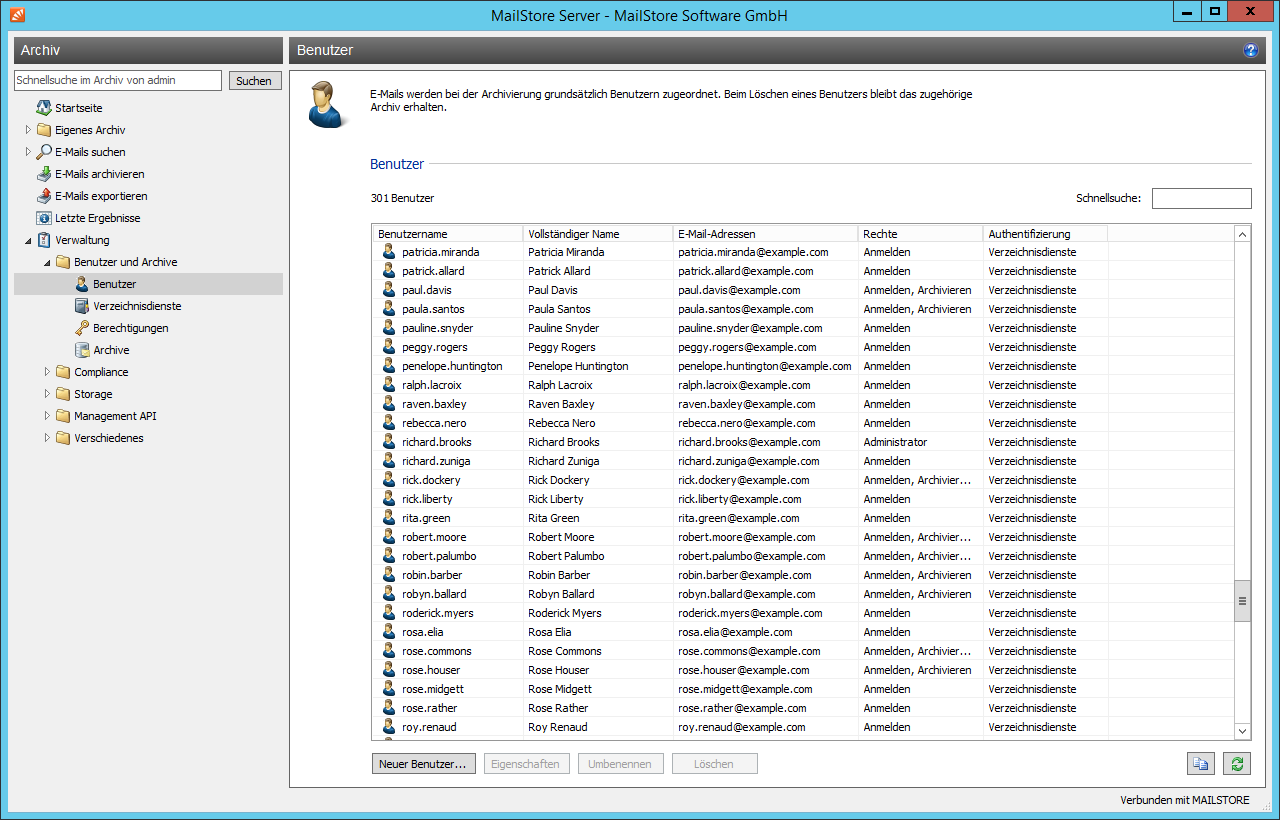Image resolution: width=1280 pixels, height=820 pixels.
Task: Sort by E-Mail-Adressen column header
Action: (766, 234)
